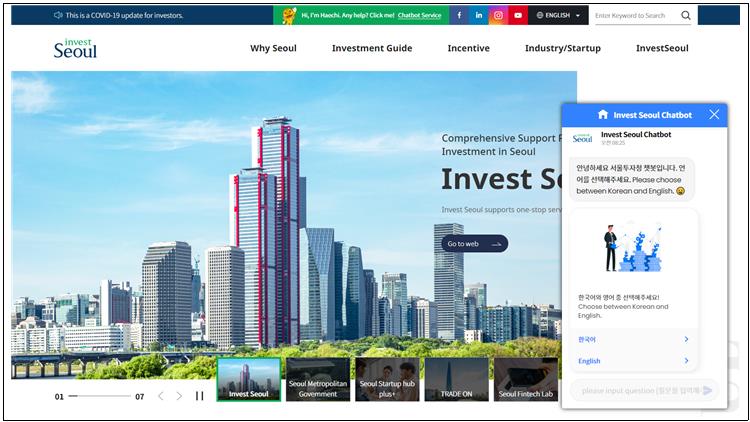
Task: Click the Haechi mascot chatbot icon
Action: pyautogui.click(x=289, y=15)
